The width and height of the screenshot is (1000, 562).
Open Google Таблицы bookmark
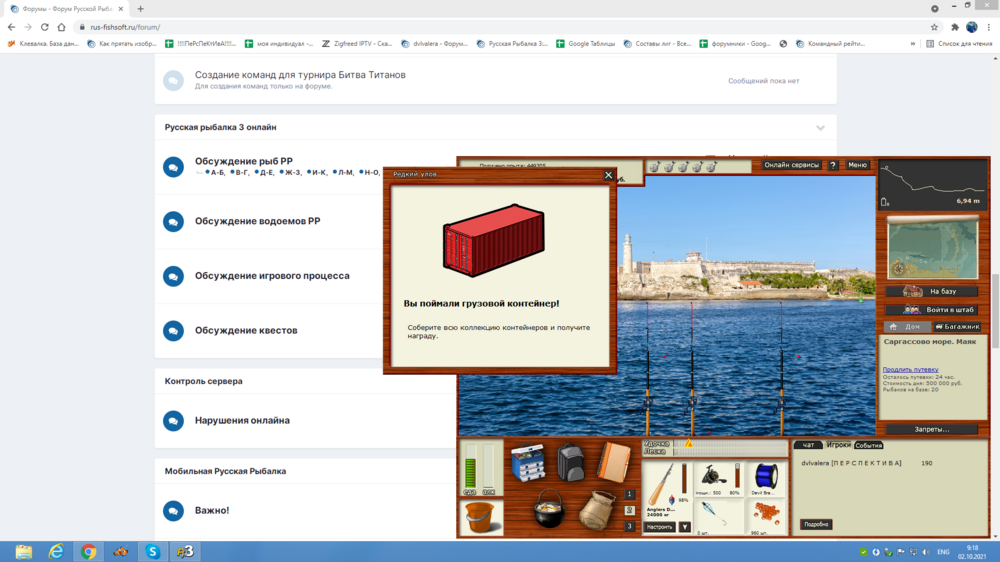[585, 43]
